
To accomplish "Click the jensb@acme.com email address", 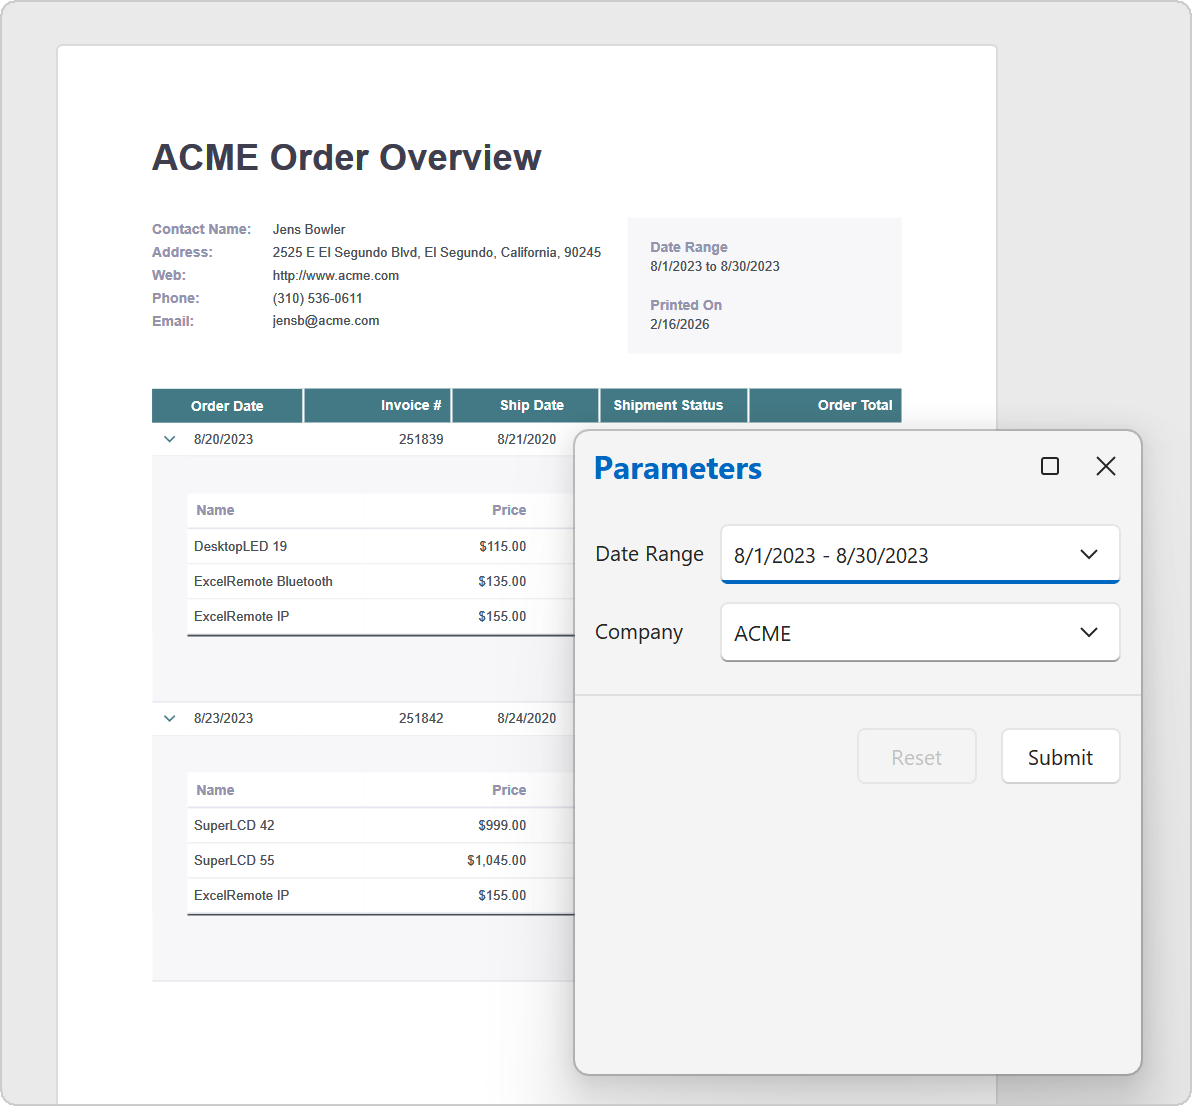I will pos(326,321).
